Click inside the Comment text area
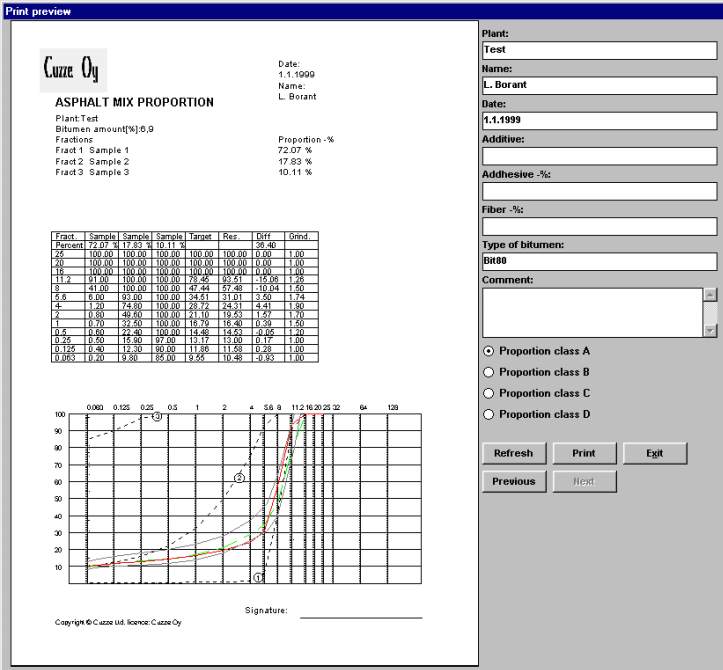 pyautogui.click(x=592, y=312)
